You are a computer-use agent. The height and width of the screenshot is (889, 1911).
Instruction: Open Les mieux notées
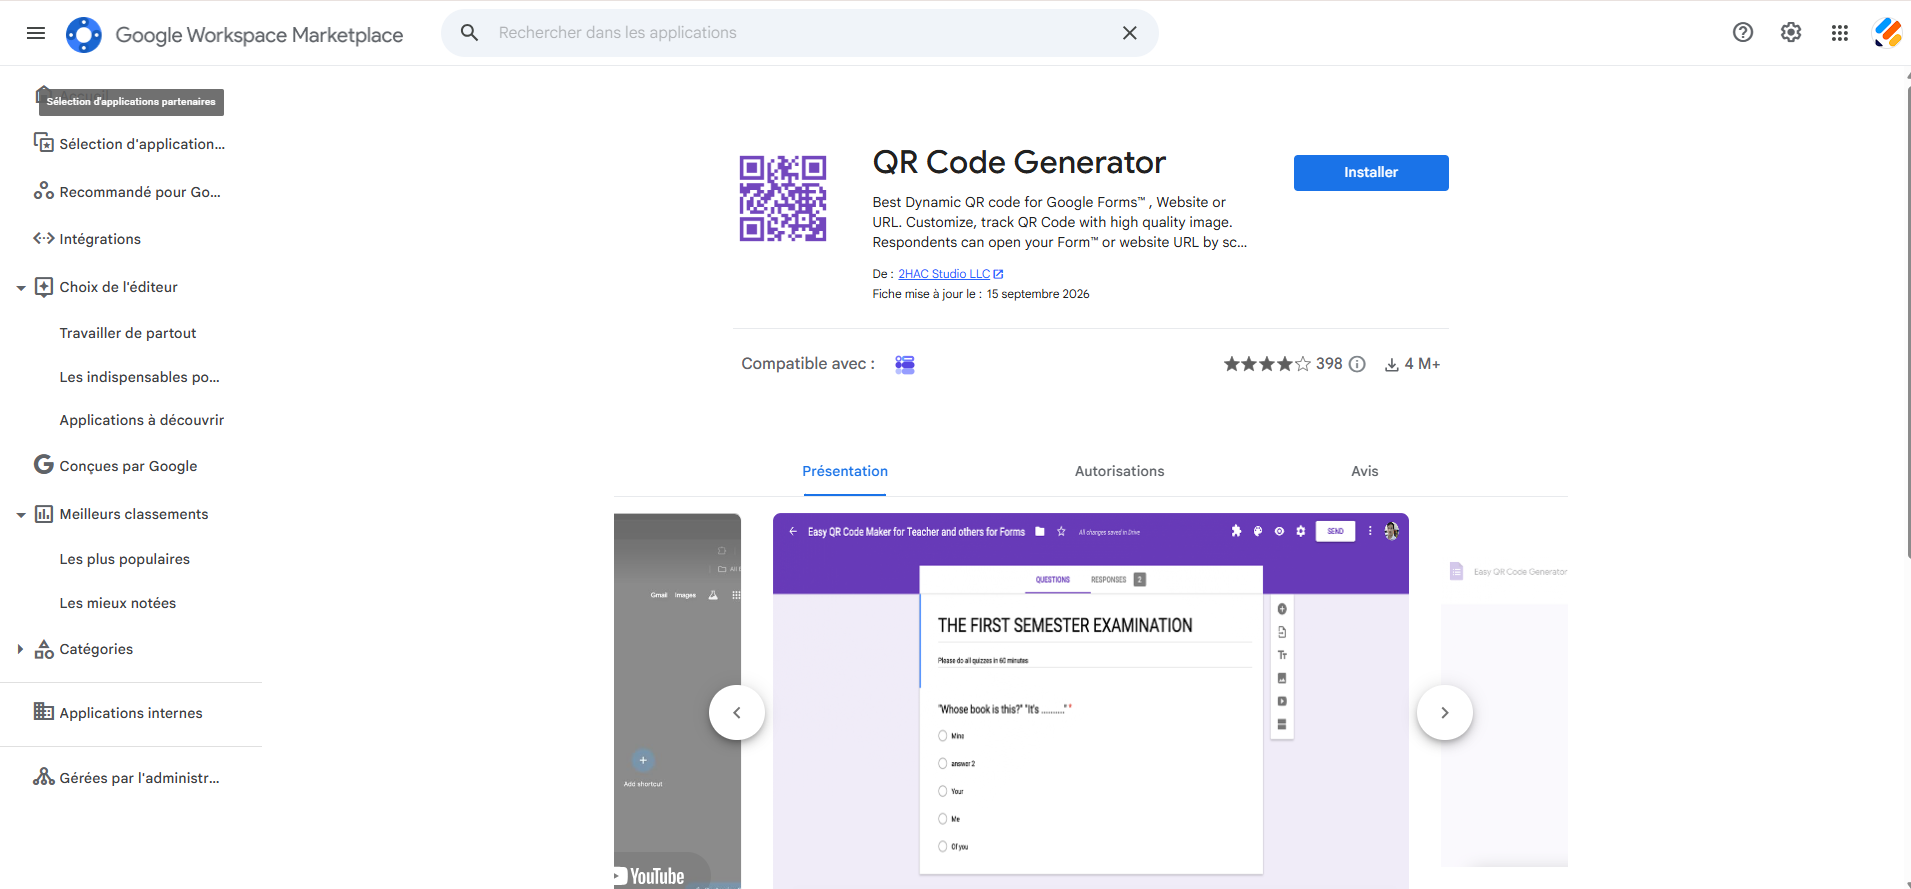[x=117, y=603]
